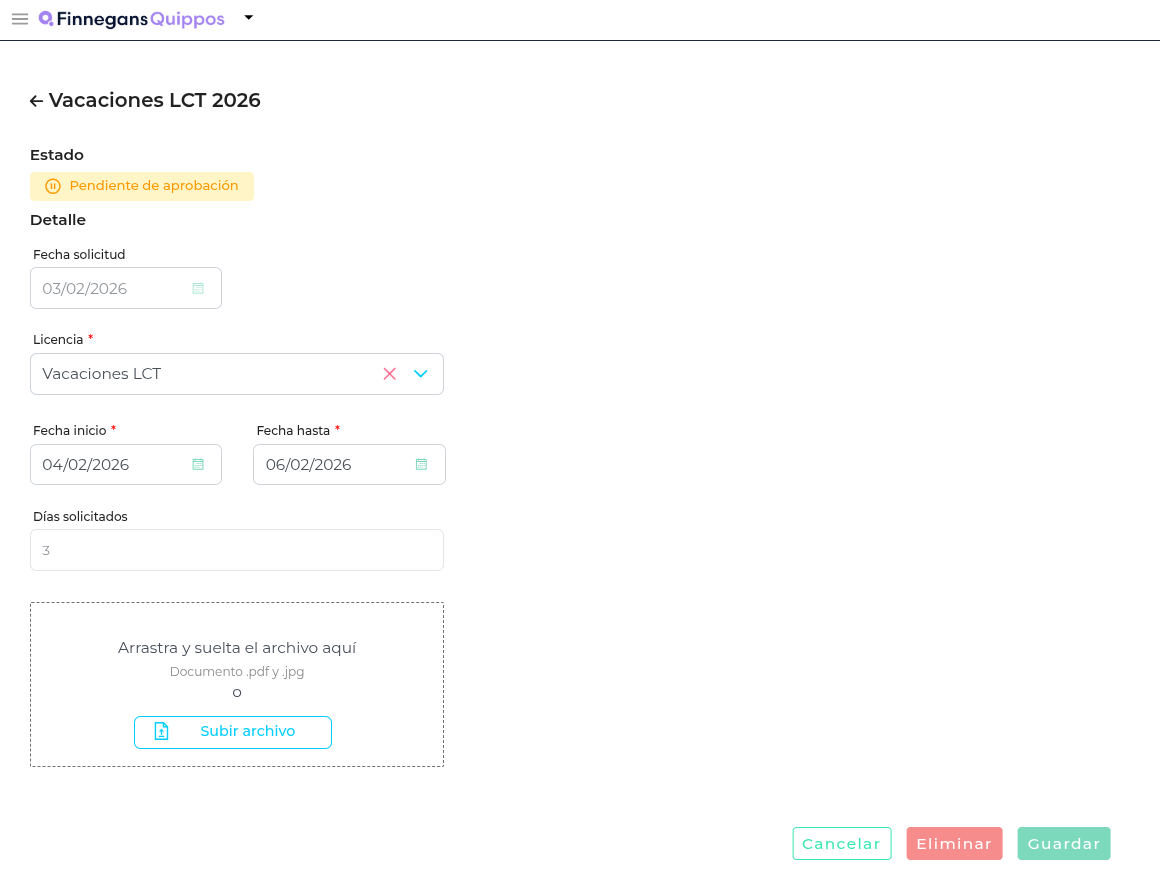1160x877 pixels.
Task: Open the hamburger navigation menu
Action: coord(20,19)
